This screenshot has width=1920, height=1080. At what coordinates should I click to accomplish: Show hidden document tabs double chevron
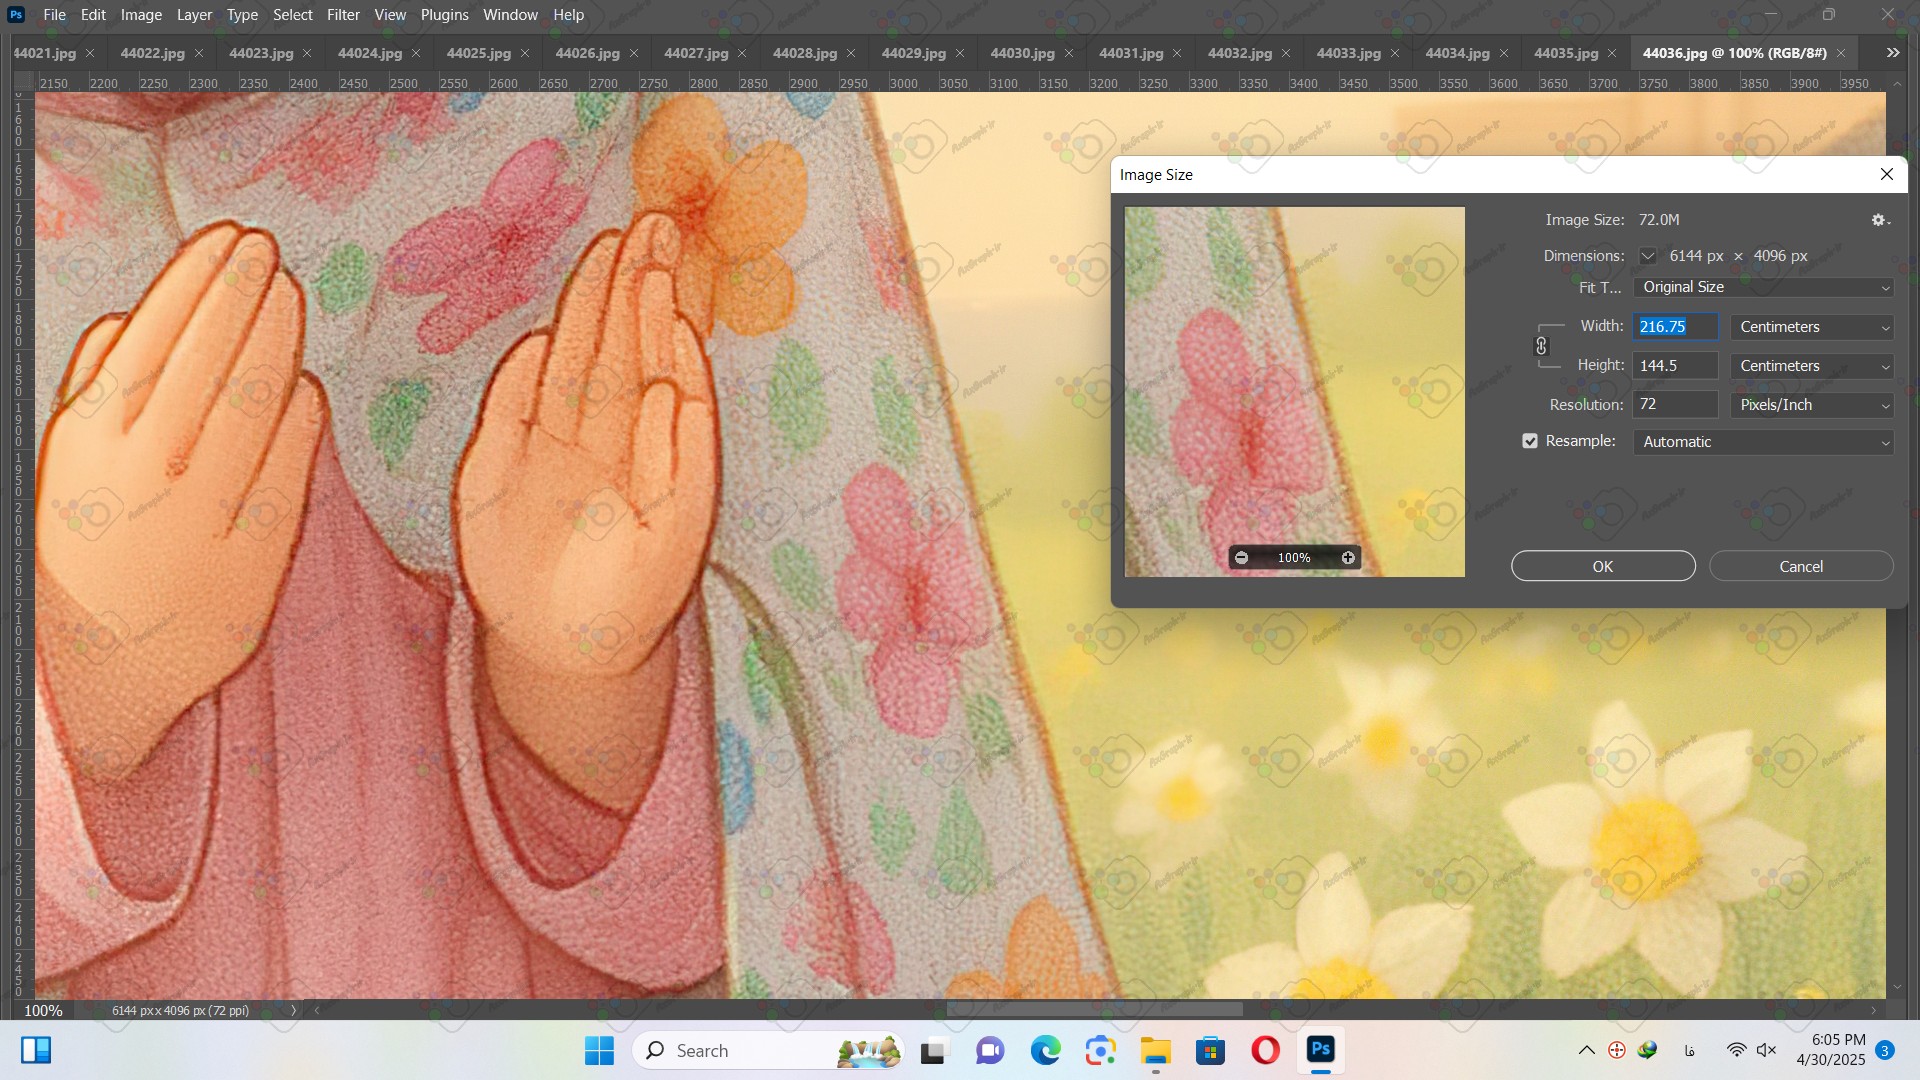(1893, 53)
